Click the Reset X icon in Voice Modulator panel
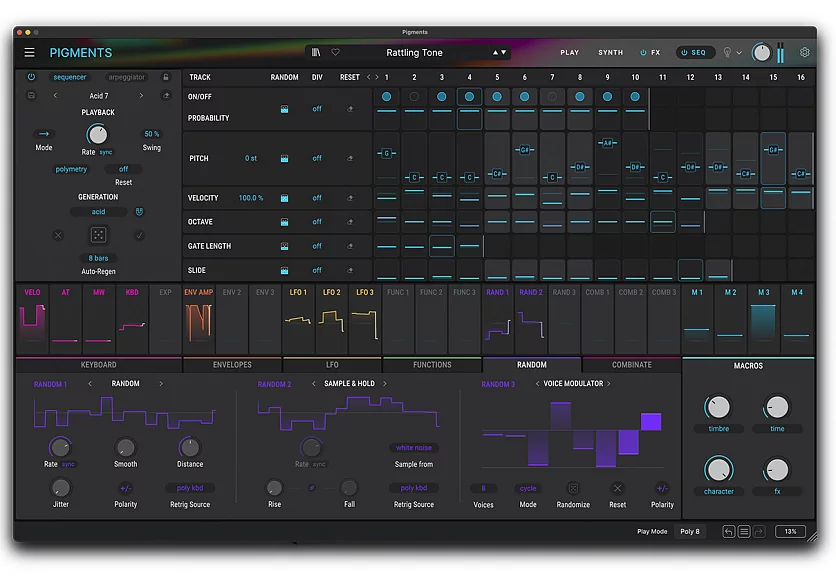Screen dimensions: 836x583 point(617,488)
